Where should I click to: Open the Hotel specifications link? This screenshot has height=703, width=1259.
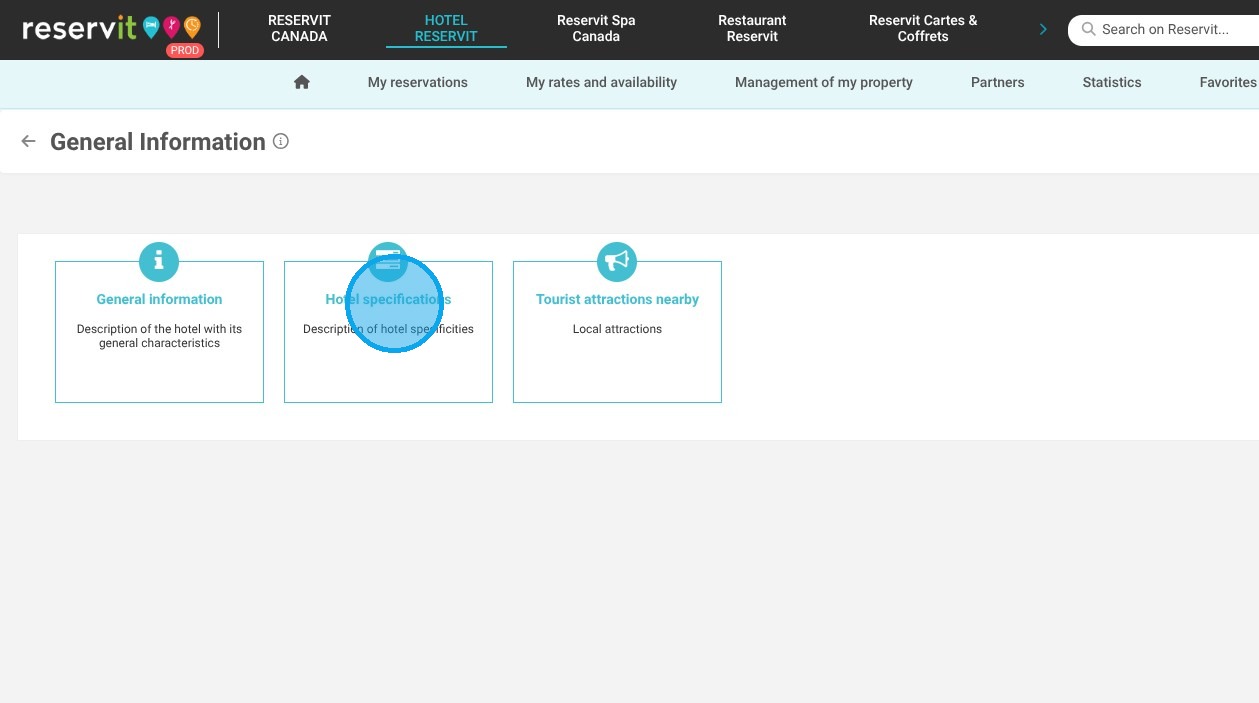pyautogui.click(x=388, y=299)
